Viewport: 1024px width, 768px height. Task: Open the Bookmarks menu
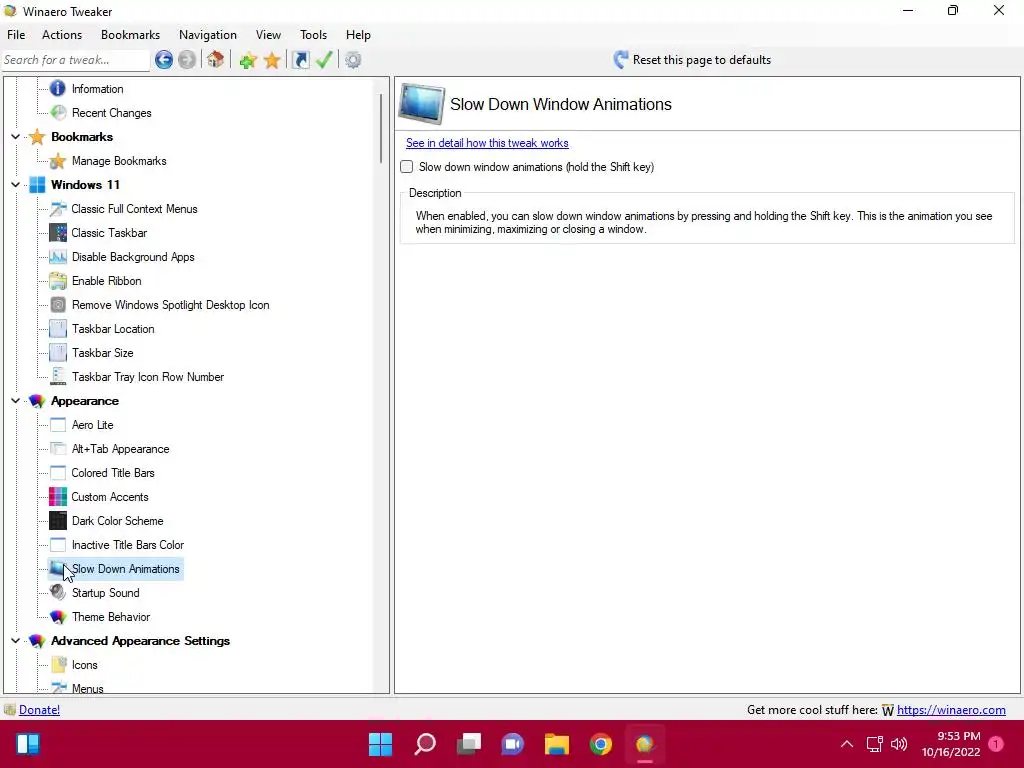click(131, 35)
